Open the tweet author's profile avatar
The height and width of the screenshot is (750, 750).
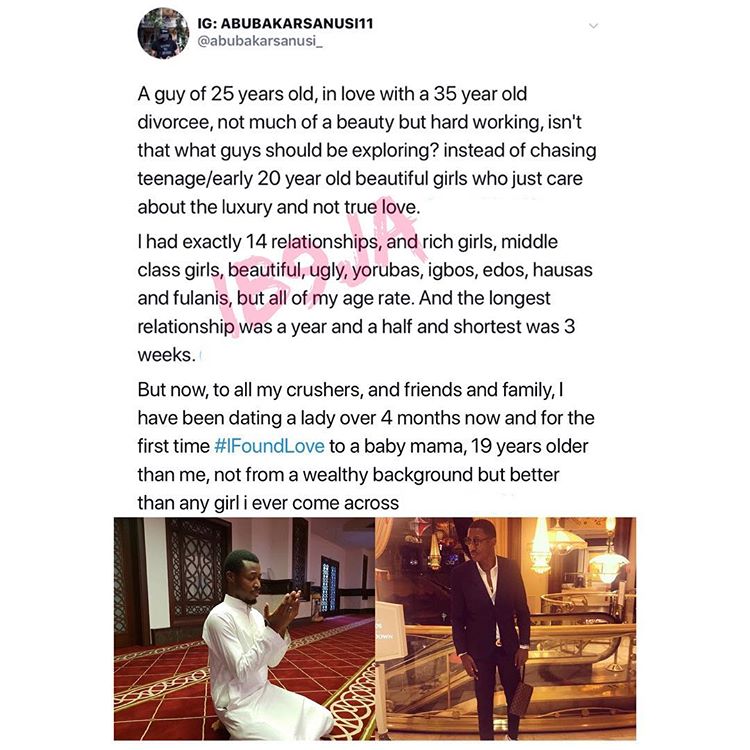pyautogui.click(x=163, y=33)
